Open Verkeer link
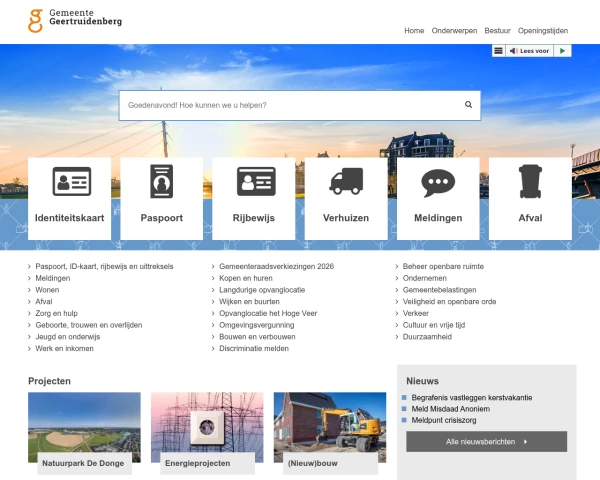 point(416,313)
